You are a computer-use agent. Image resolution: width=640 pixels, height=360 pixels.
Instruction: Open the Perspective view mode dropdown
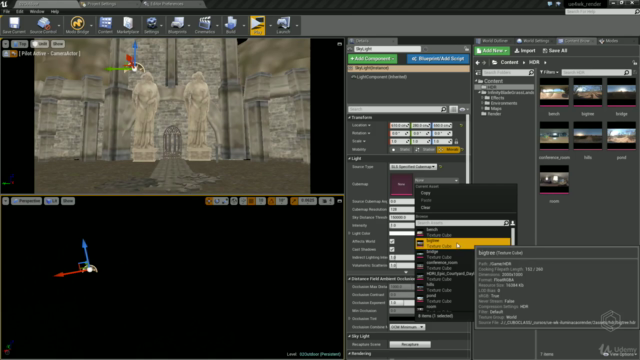coord(27,201)
